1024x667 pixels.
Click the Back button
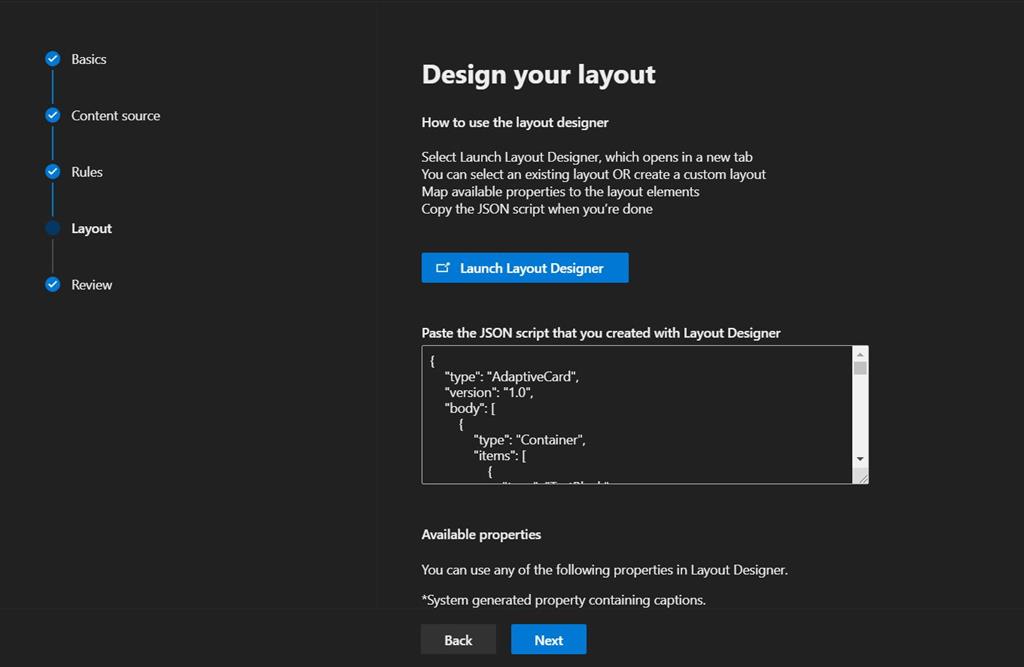point(458,639)
